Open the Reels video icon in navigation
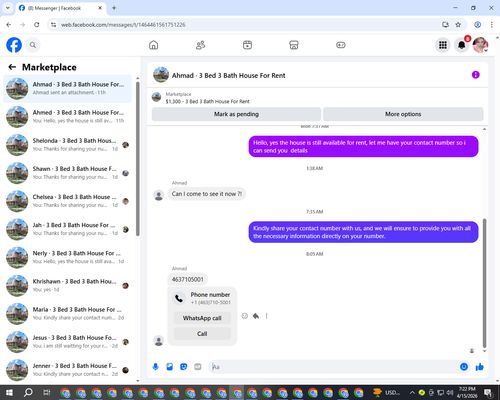The height and width of the screenshot is (400, 500). coord(247,45)
